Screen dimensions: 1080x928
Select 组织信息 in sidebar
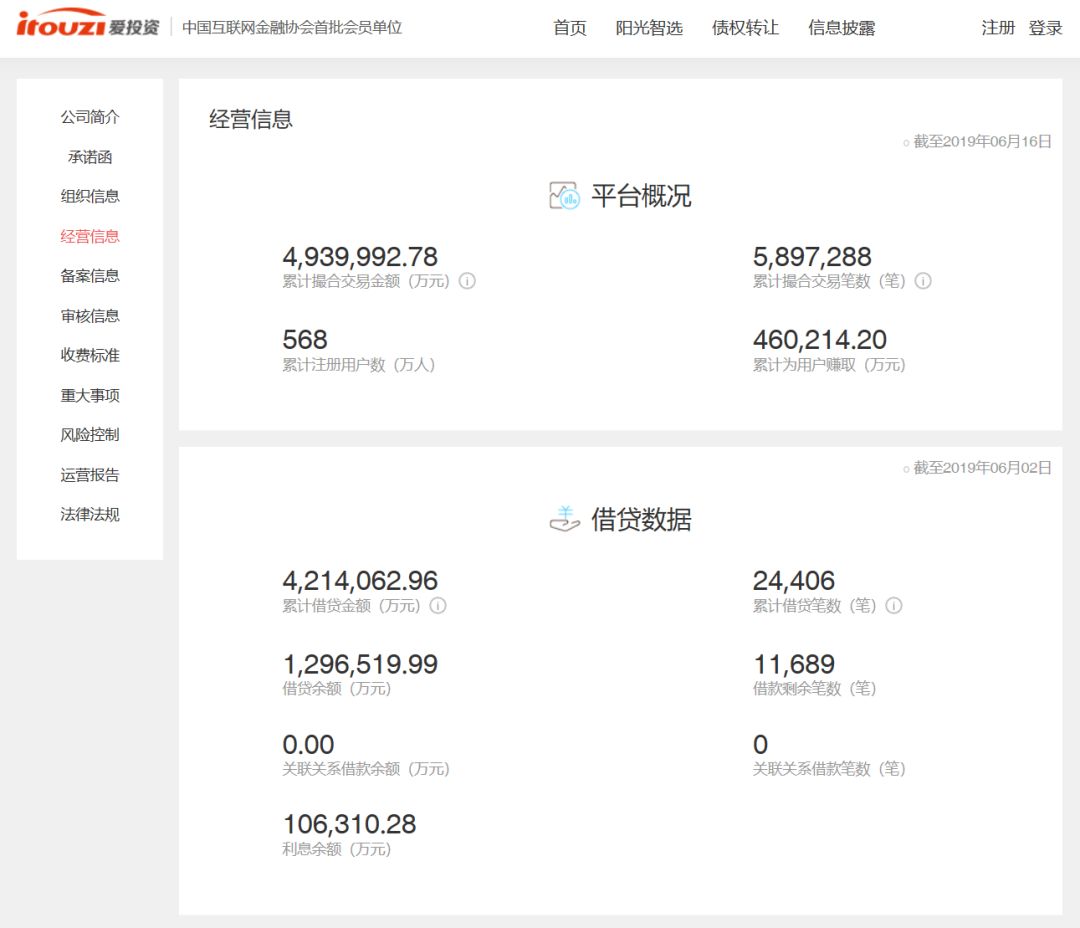[90, 196]
